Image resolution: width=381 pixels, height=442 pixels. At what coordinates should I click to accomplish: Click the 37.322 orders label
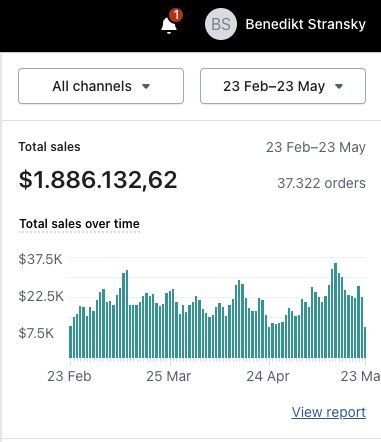(321, 183)
